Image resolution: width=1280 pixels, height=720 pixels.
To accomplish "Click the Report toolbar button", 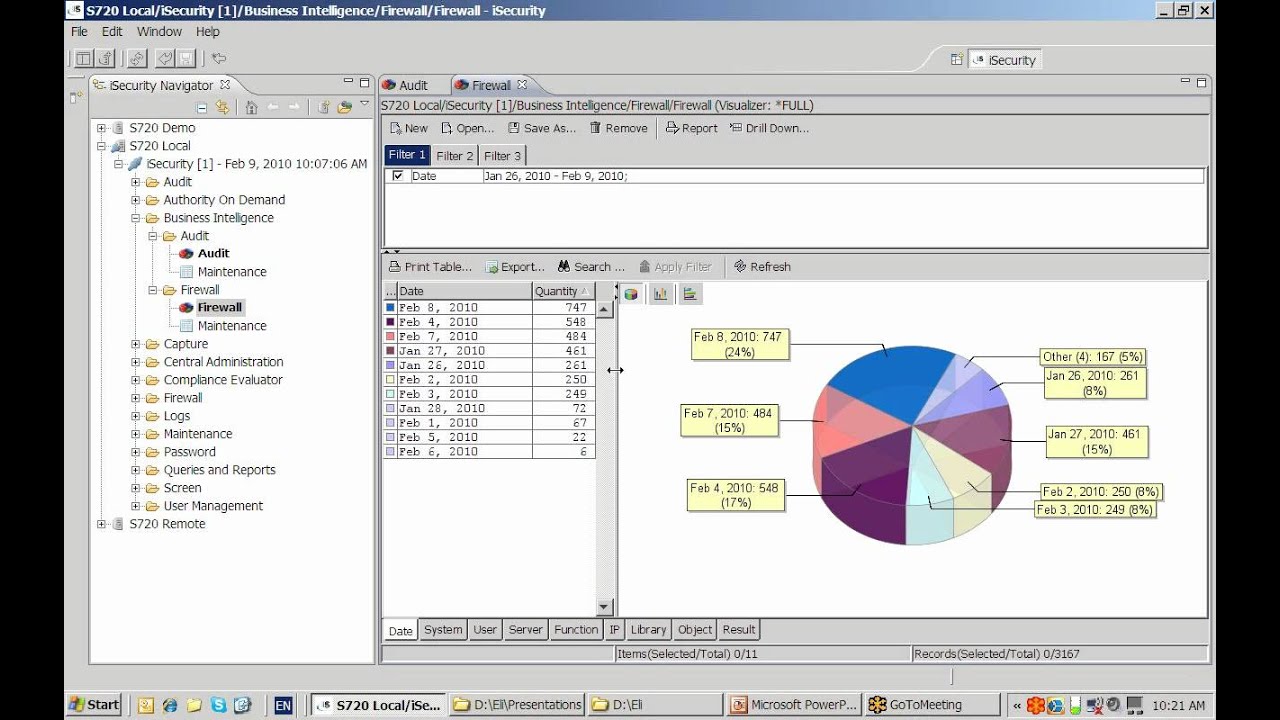I will tap(692, 128).
